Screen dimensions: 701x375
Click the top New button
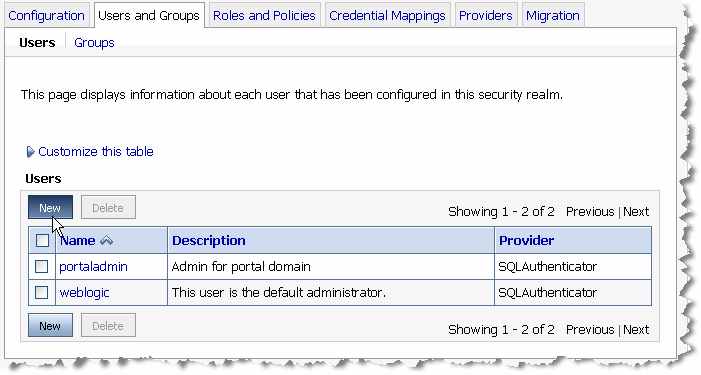pyautogui.click(x=50, y=207)
